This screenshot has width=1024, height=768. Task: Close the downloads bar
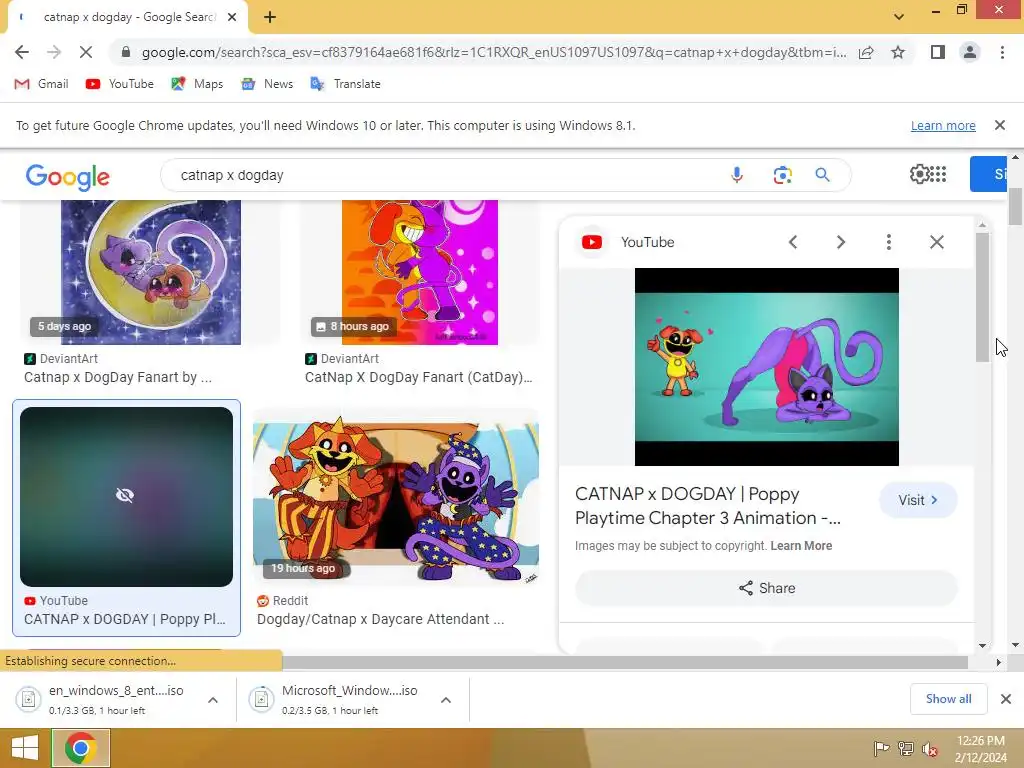click(1006, 699)
